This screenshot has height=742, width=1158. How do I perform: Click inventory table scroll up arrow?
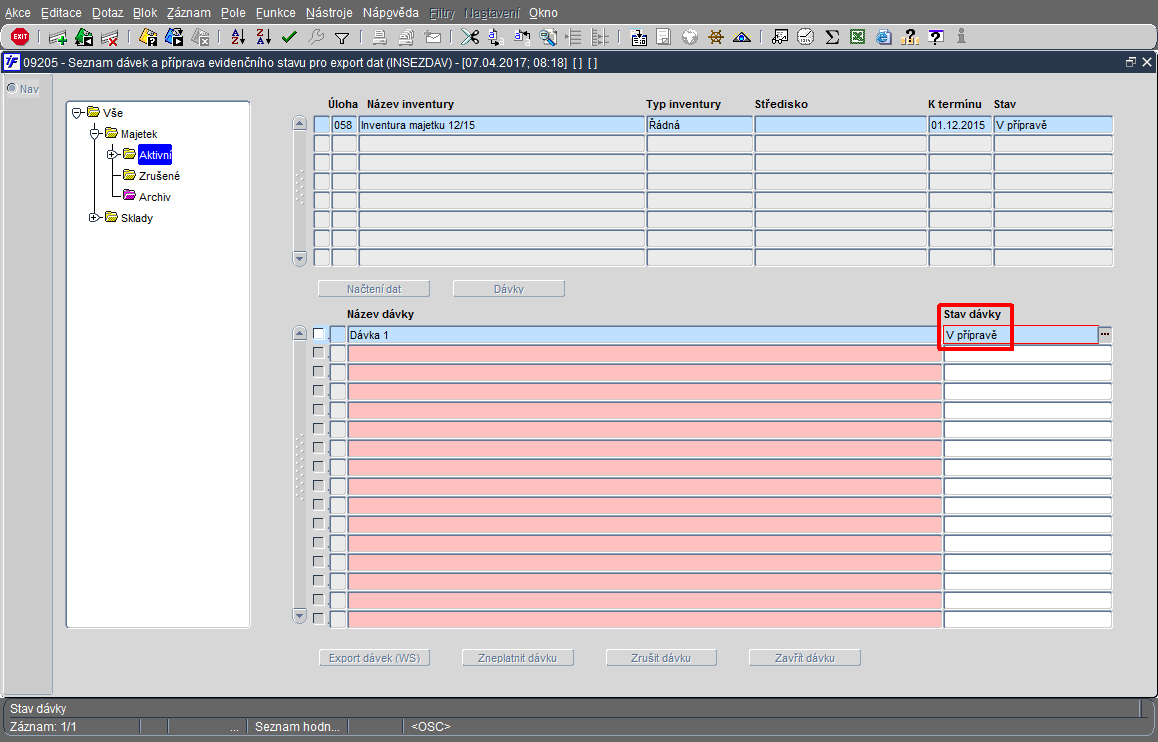pyautogui.click(x=299, y=123)
